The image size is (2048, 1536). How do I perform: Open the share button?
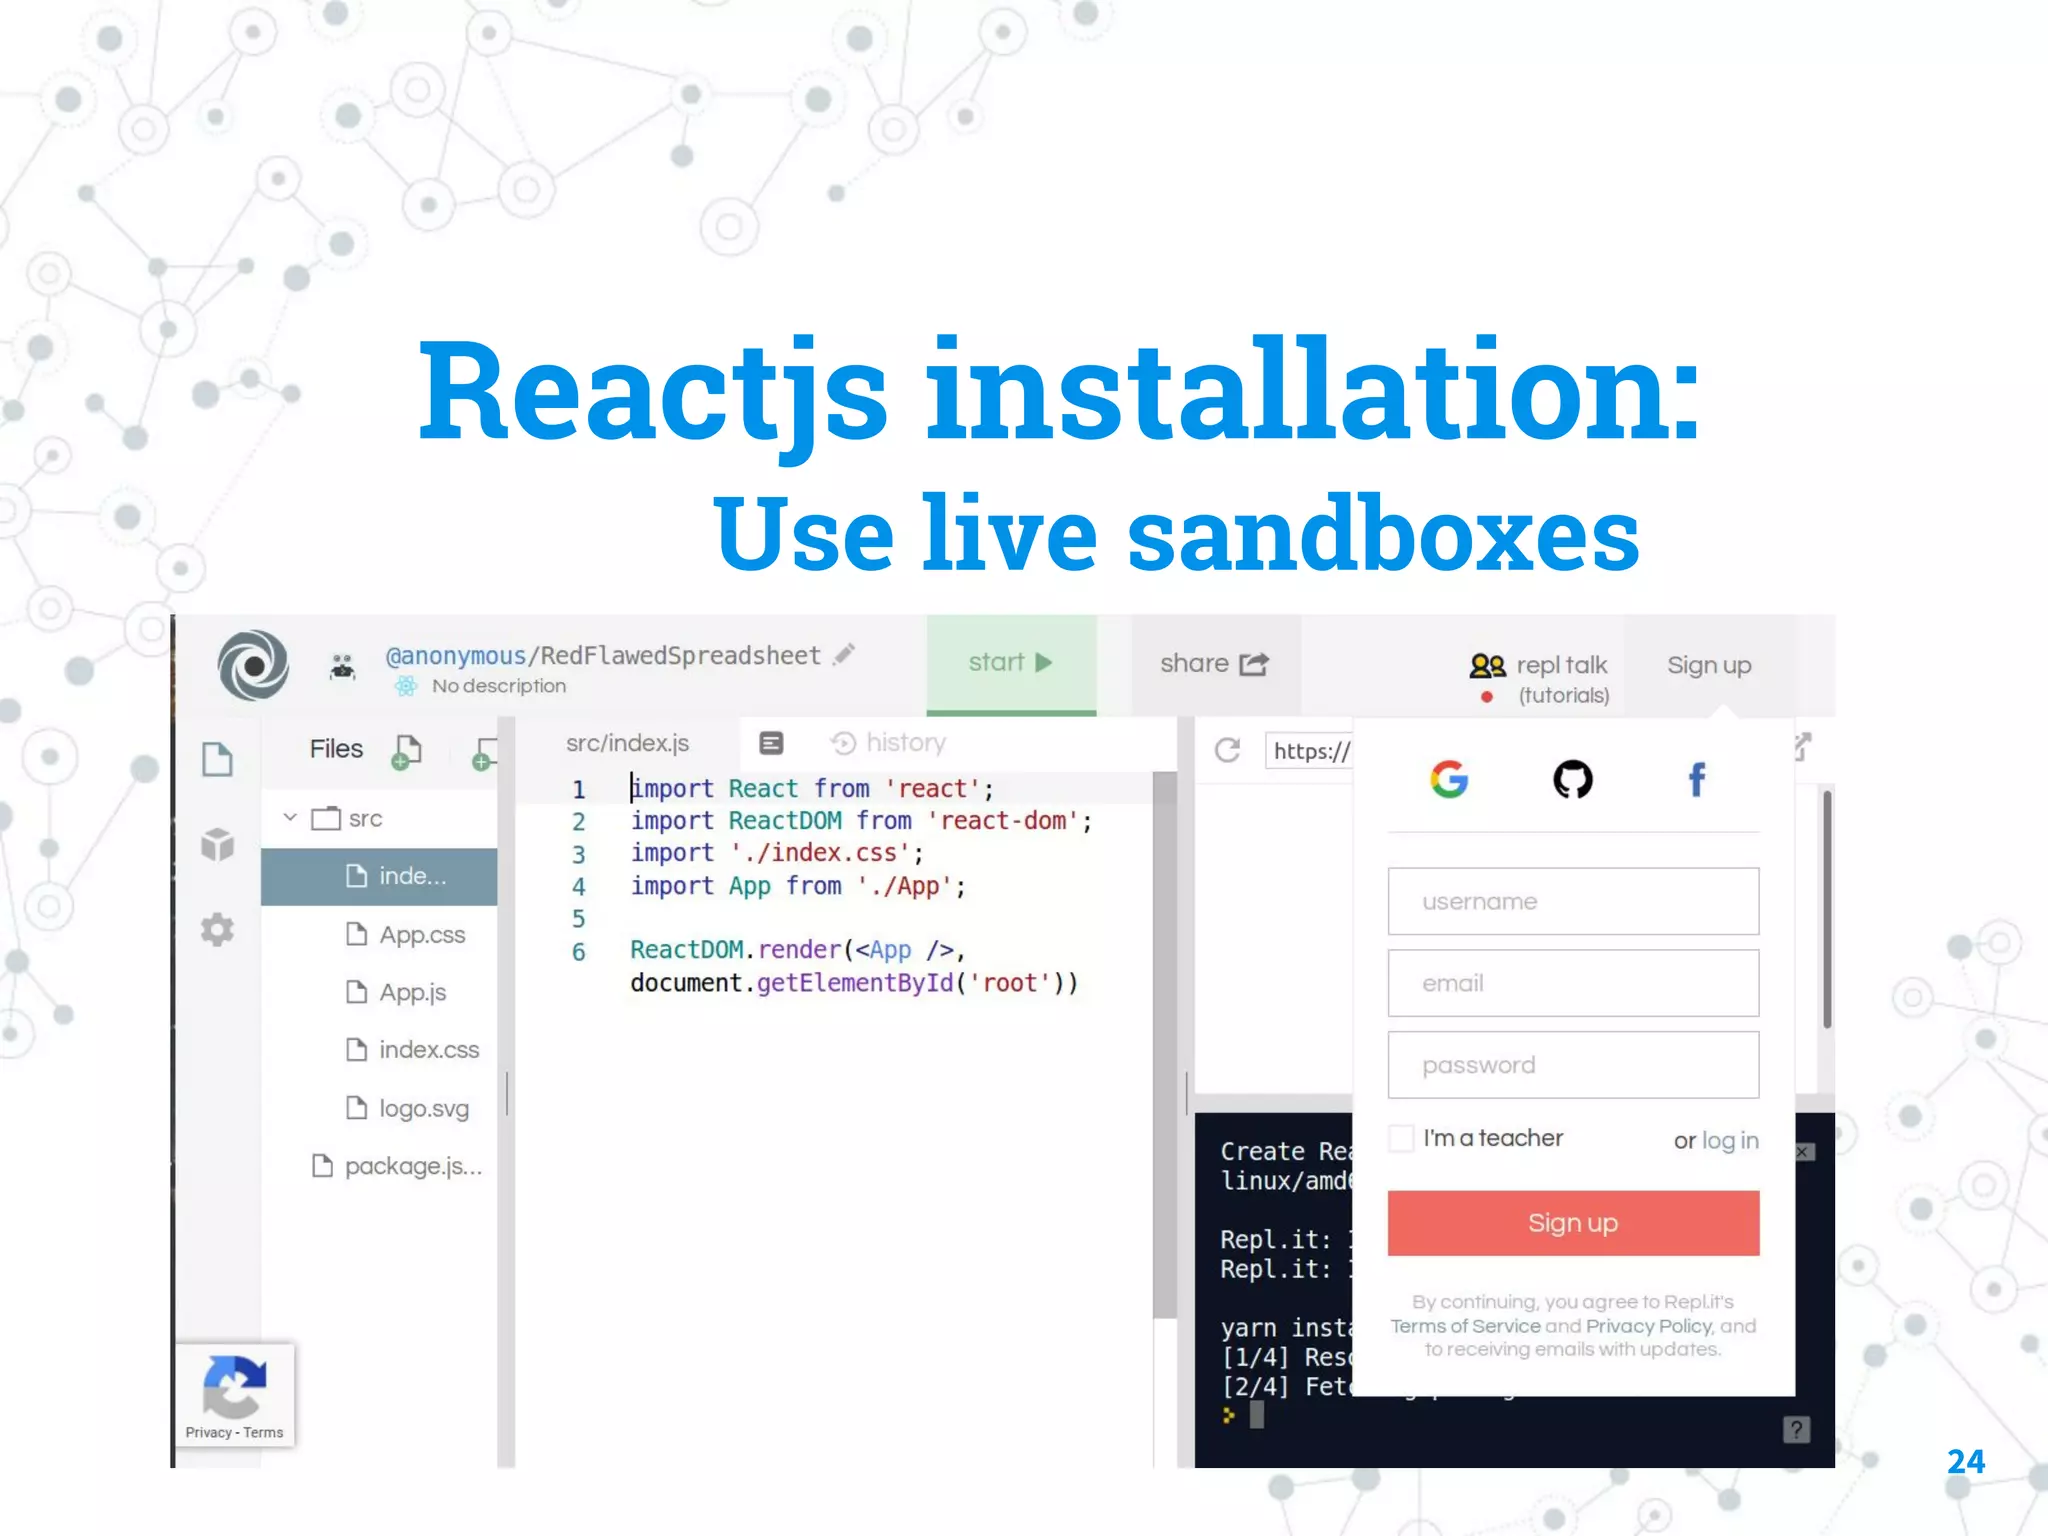pos(1215,664)
